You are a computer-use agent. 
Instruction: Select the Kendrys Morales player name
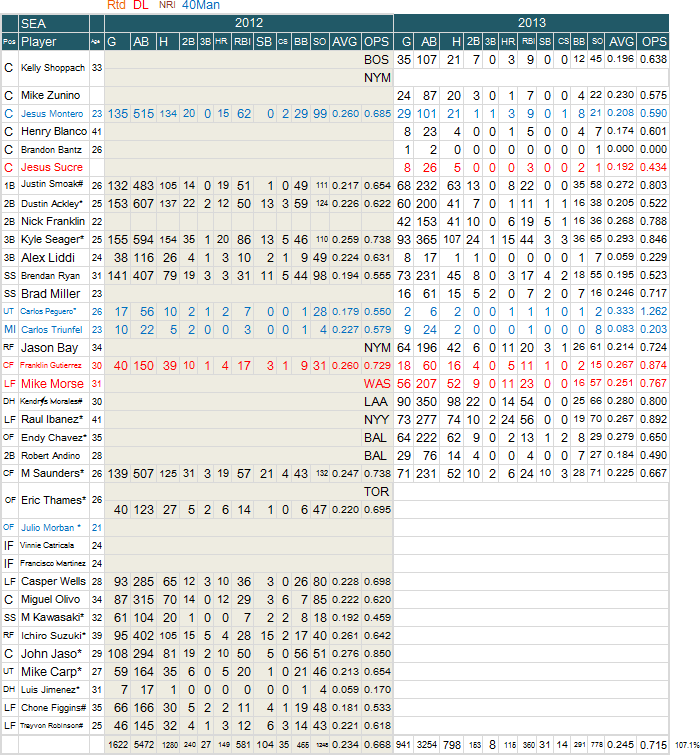click(x=51, y=401)
